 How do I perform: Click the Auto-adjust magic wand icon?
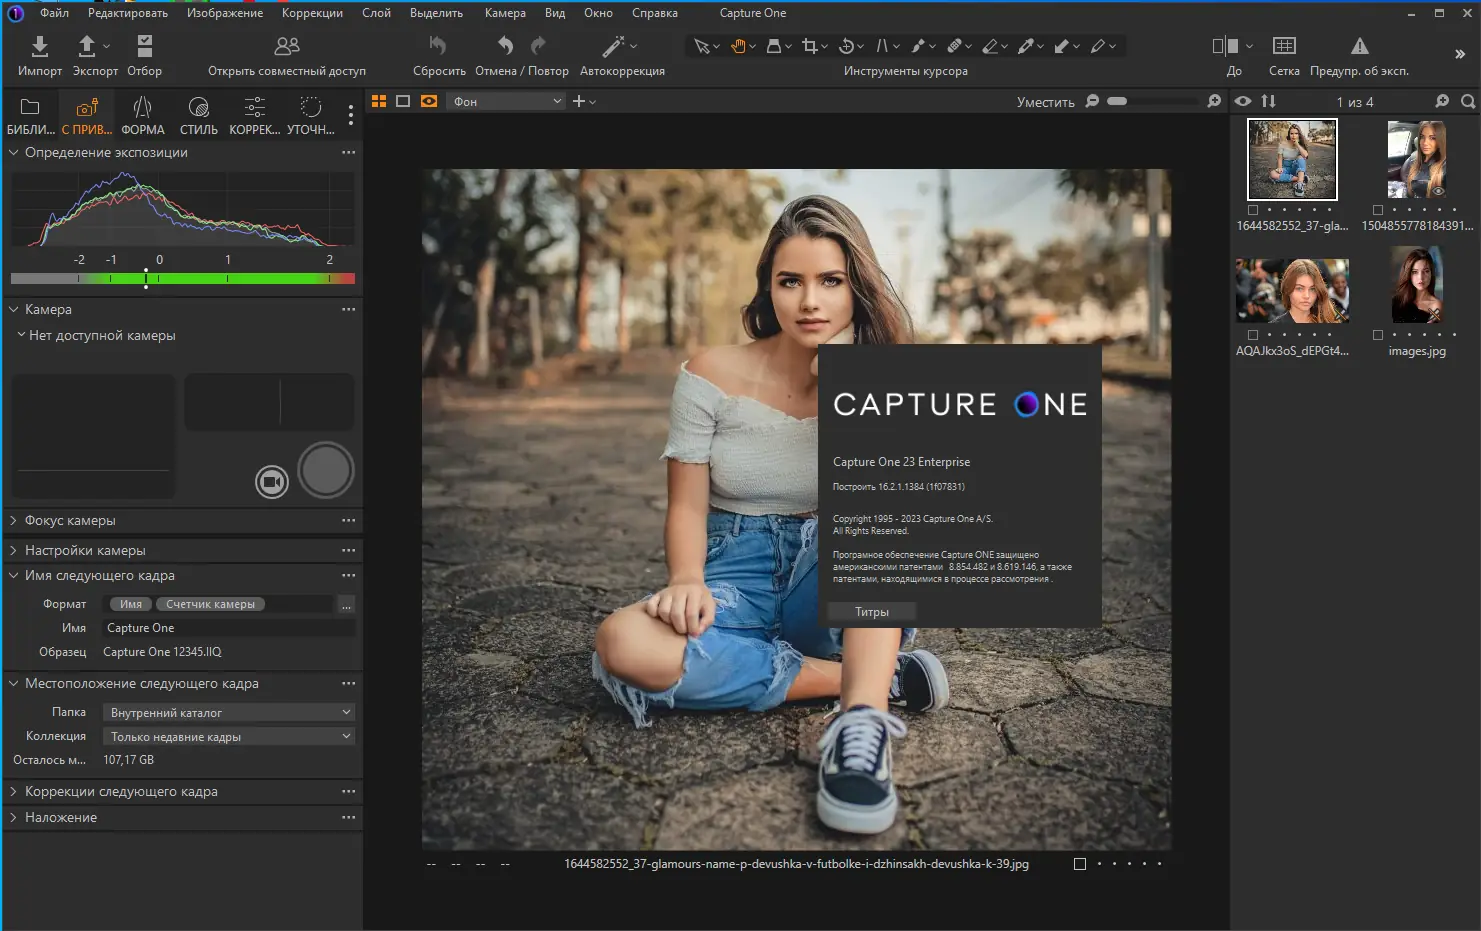pyautogui.click(x=613, y=46)
